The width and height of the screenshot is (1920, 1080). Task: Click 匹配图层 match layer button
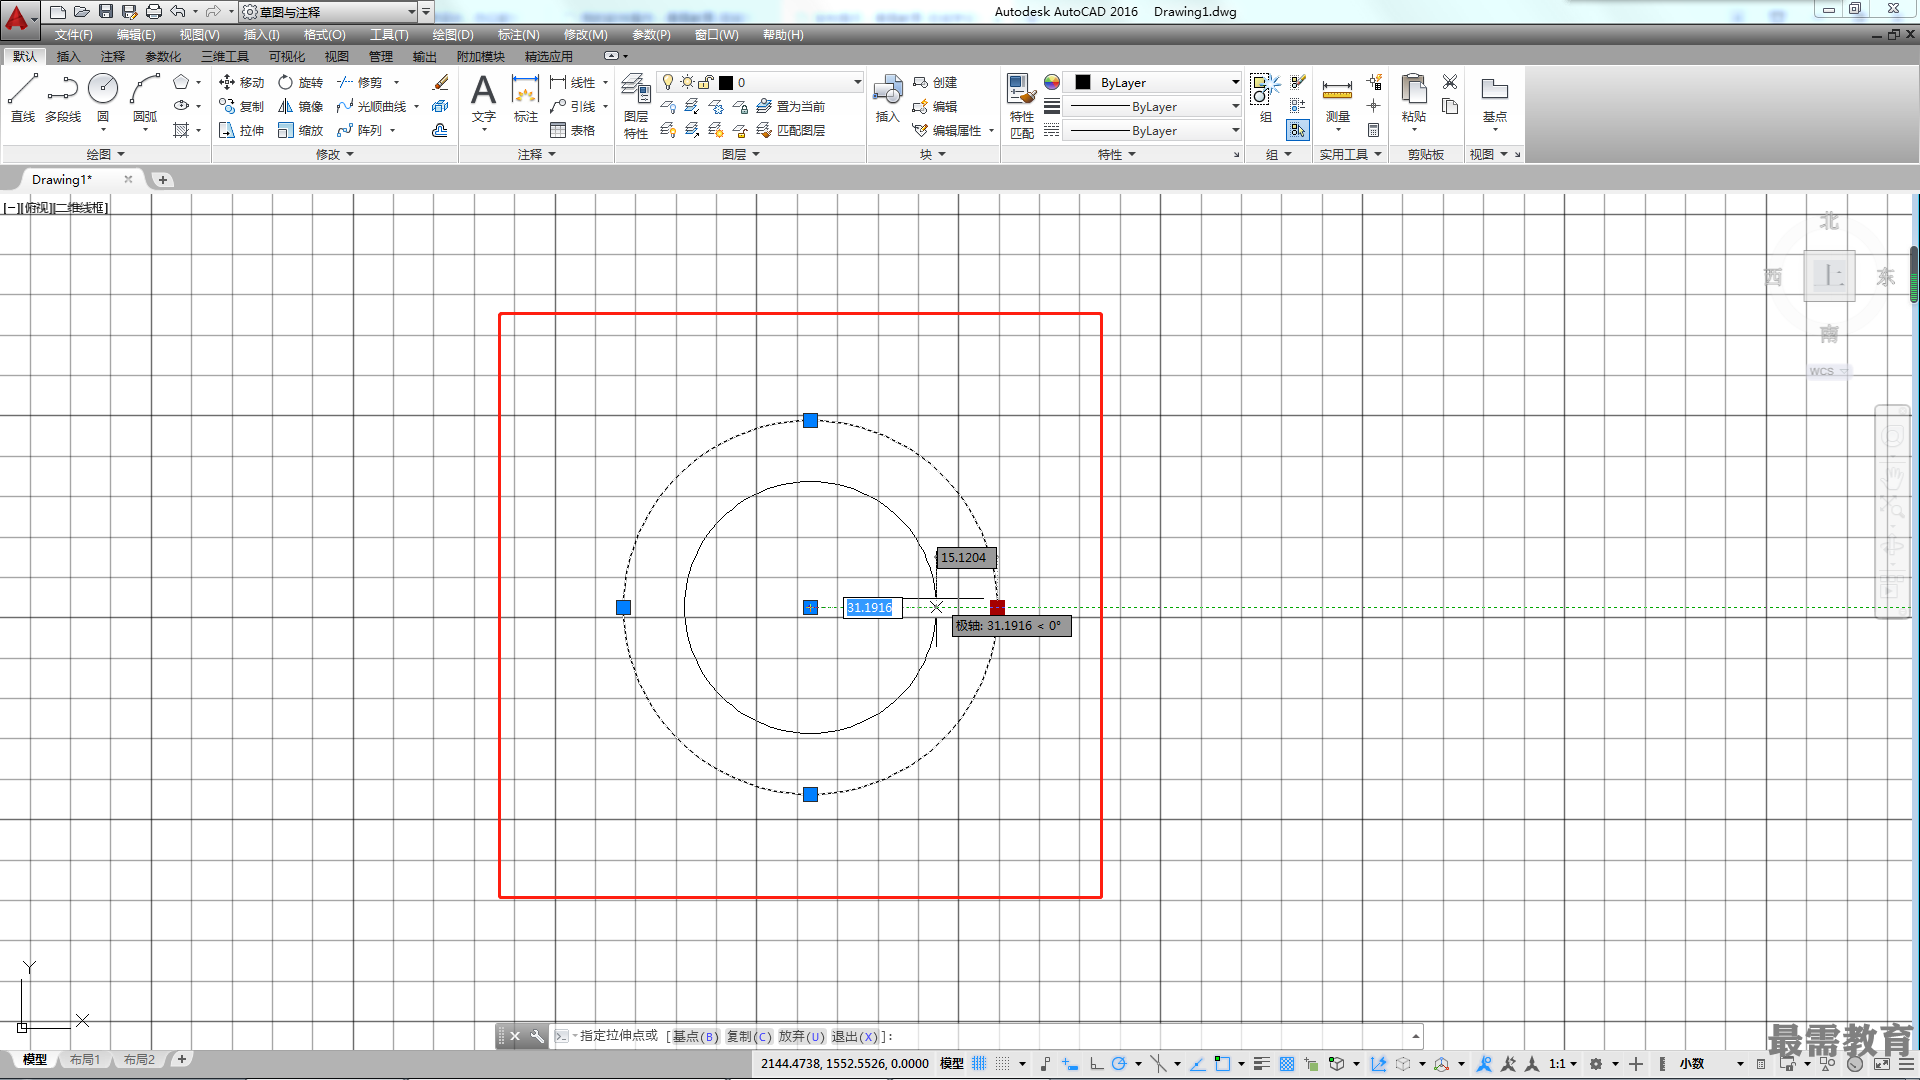coord(791,130)
